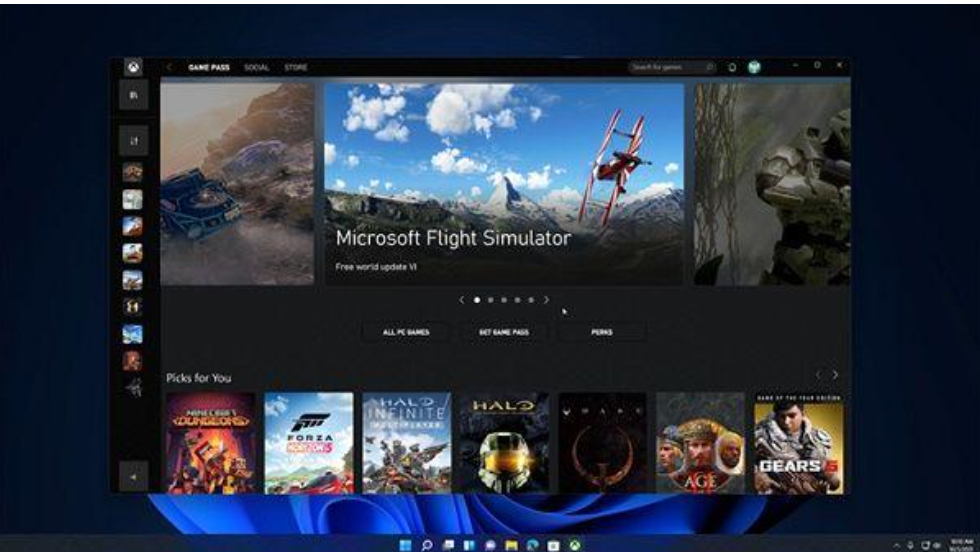Open taskbar Search magnifier
The width and height of the screenshot is (980, 552).
point(427,545)
